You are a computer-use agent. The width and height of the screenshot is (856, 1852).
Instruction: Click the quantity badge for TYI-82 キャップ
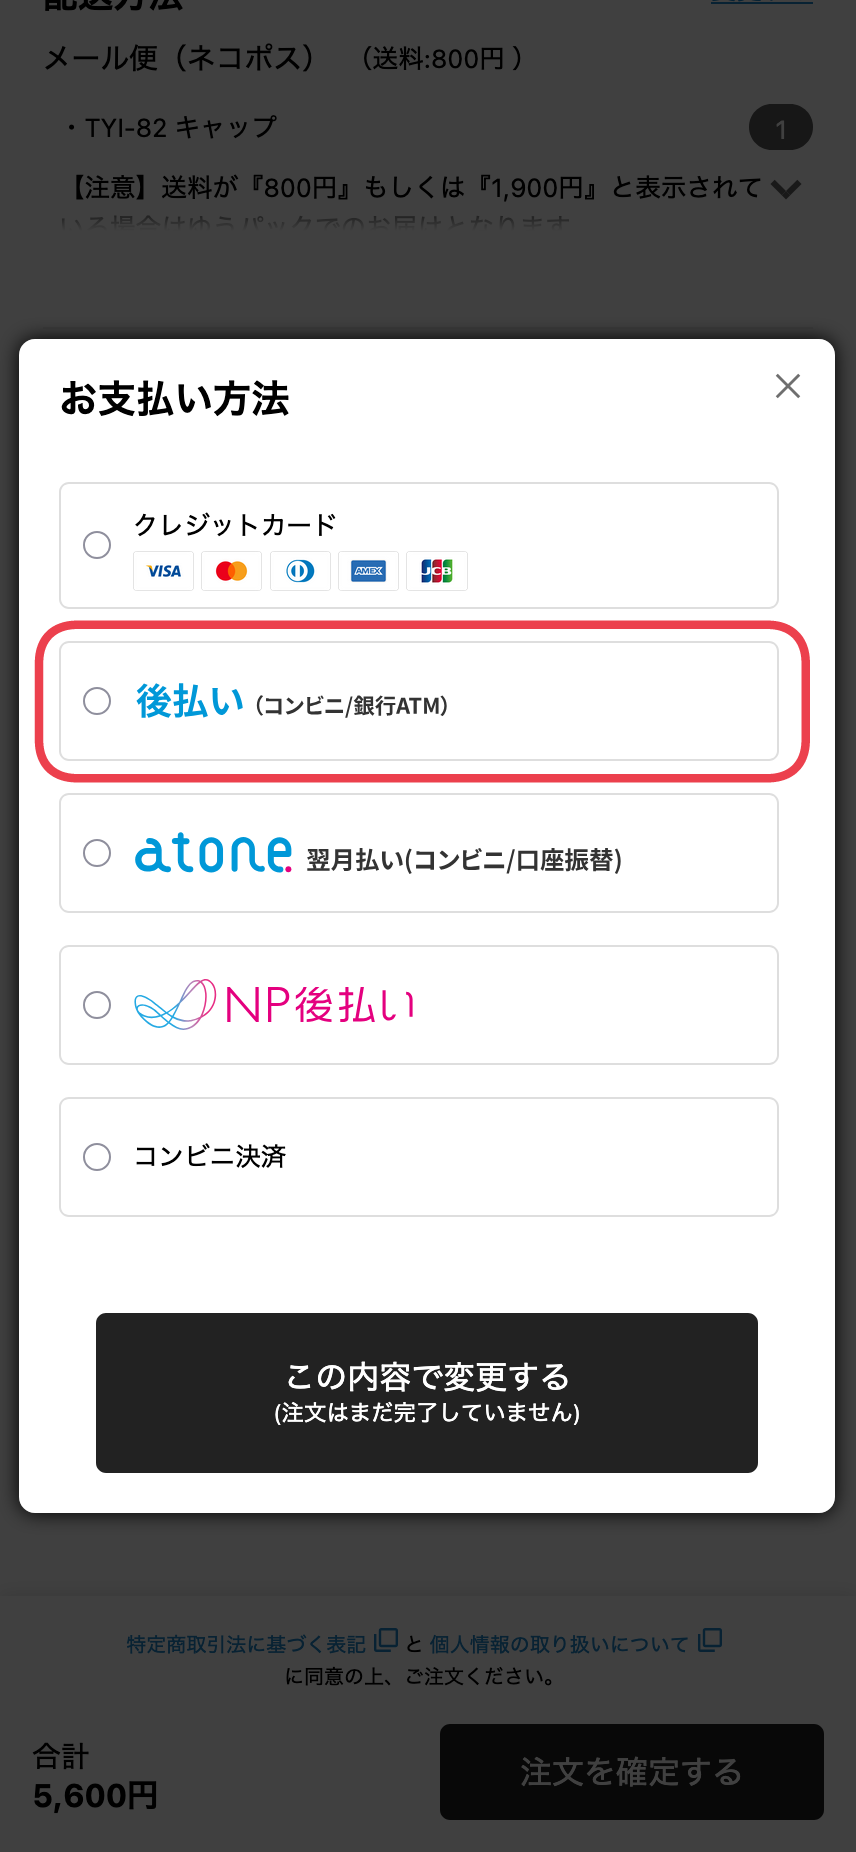(780, 128)
